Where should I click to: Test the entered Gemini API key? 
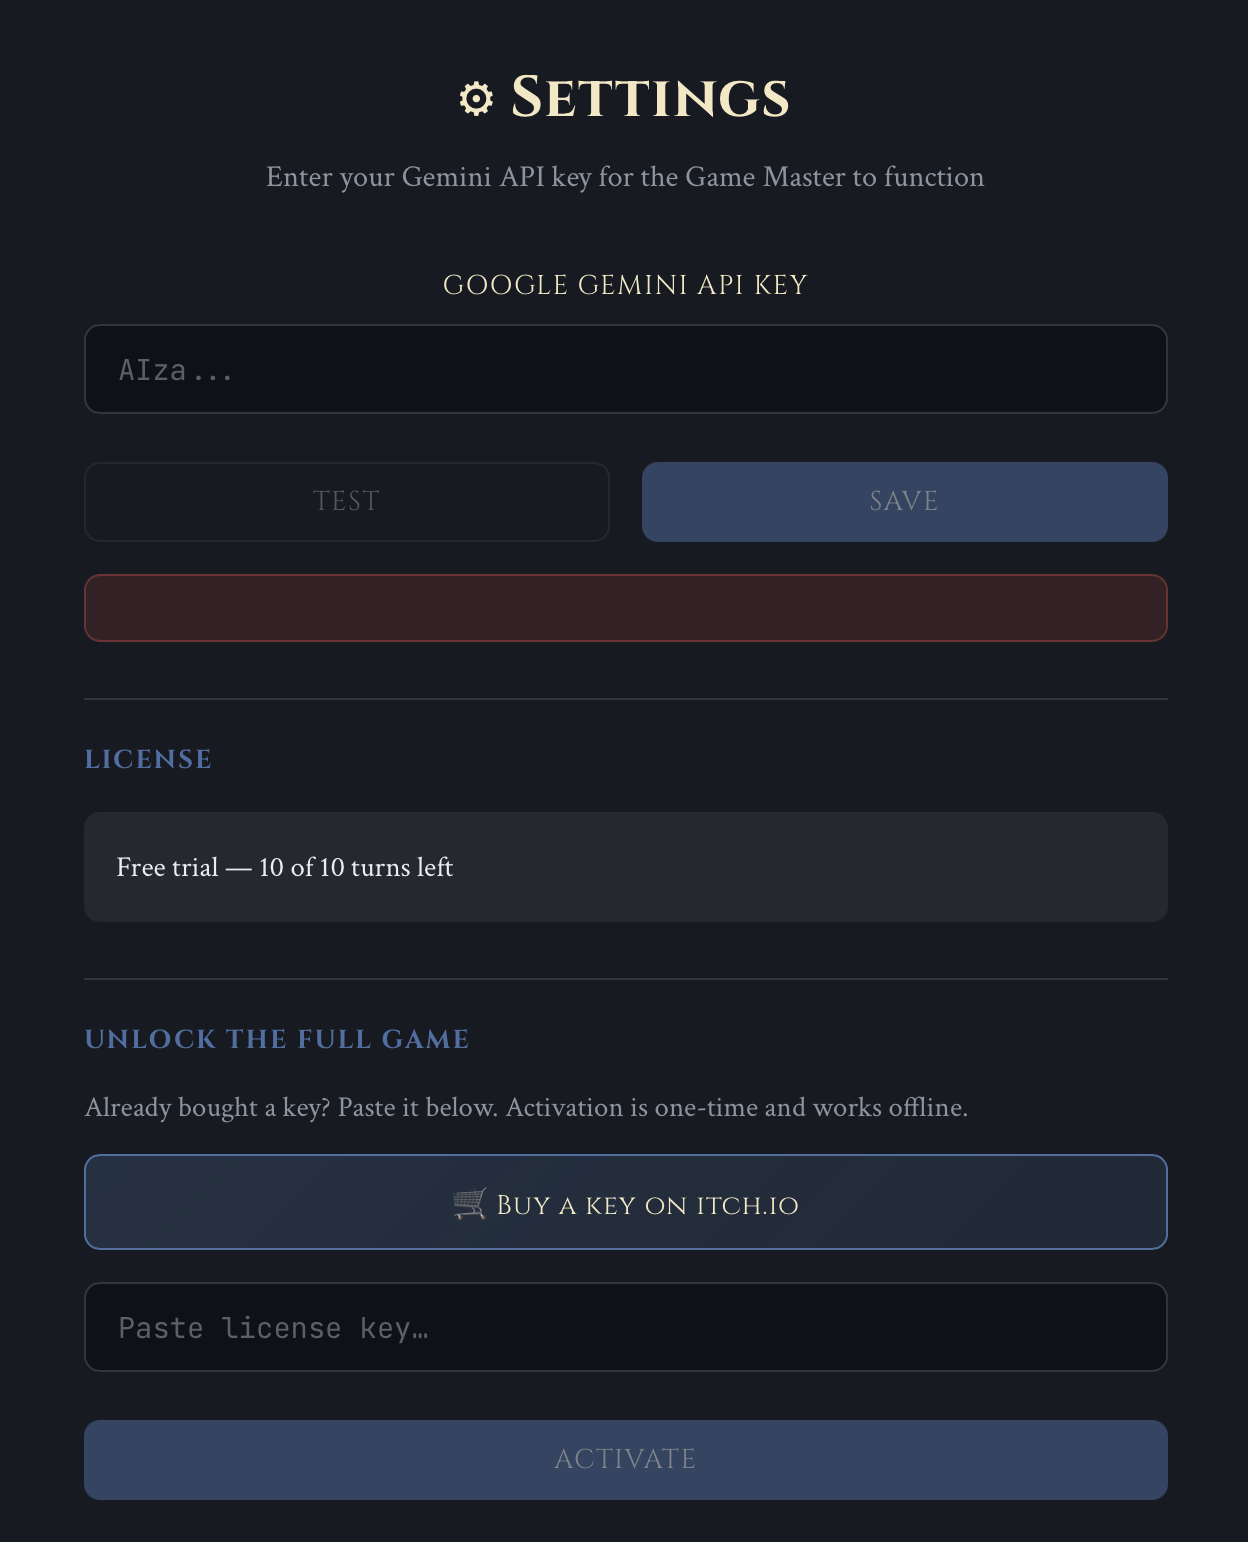point(347,502)
